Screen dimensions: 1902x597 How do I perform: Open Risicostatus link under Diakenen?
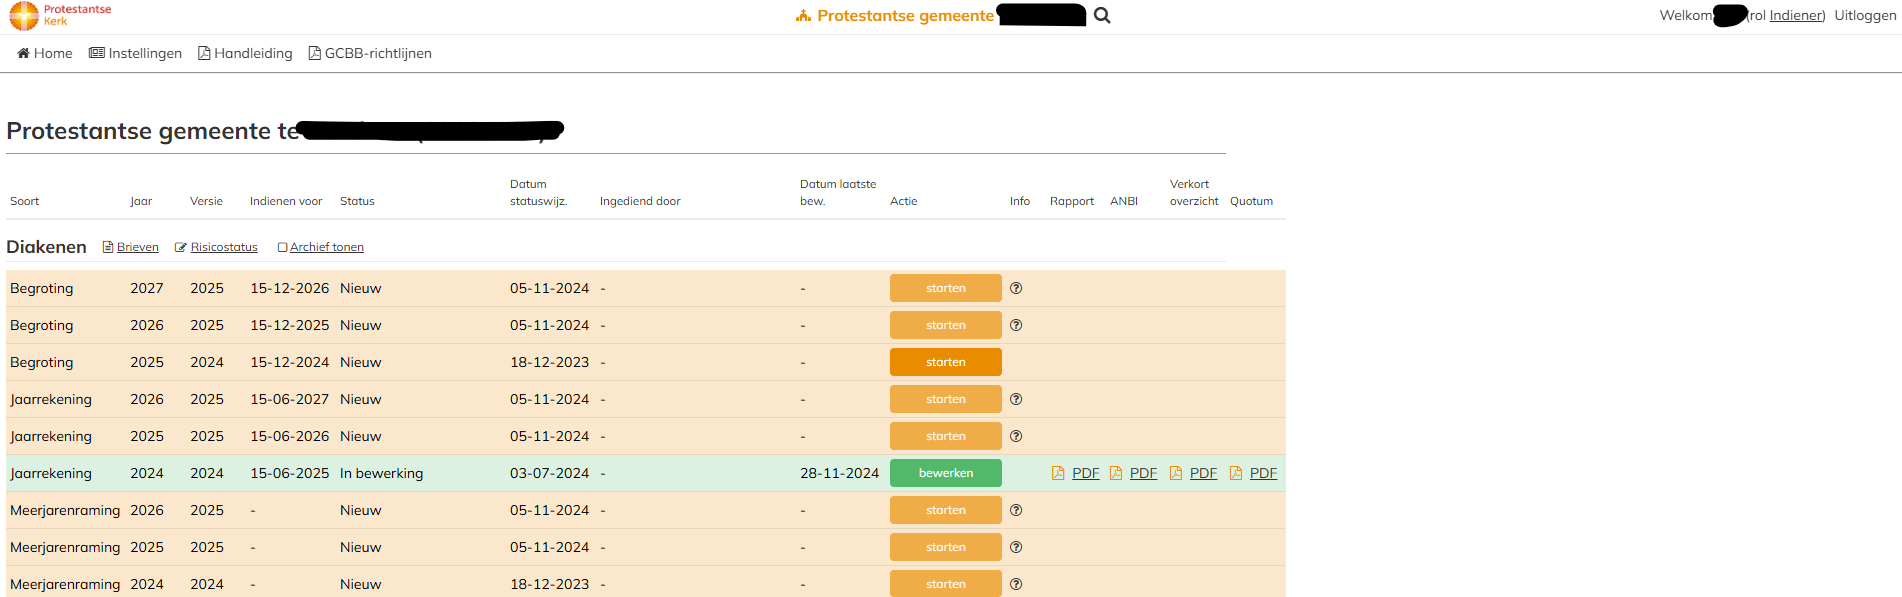pos(223,247)
